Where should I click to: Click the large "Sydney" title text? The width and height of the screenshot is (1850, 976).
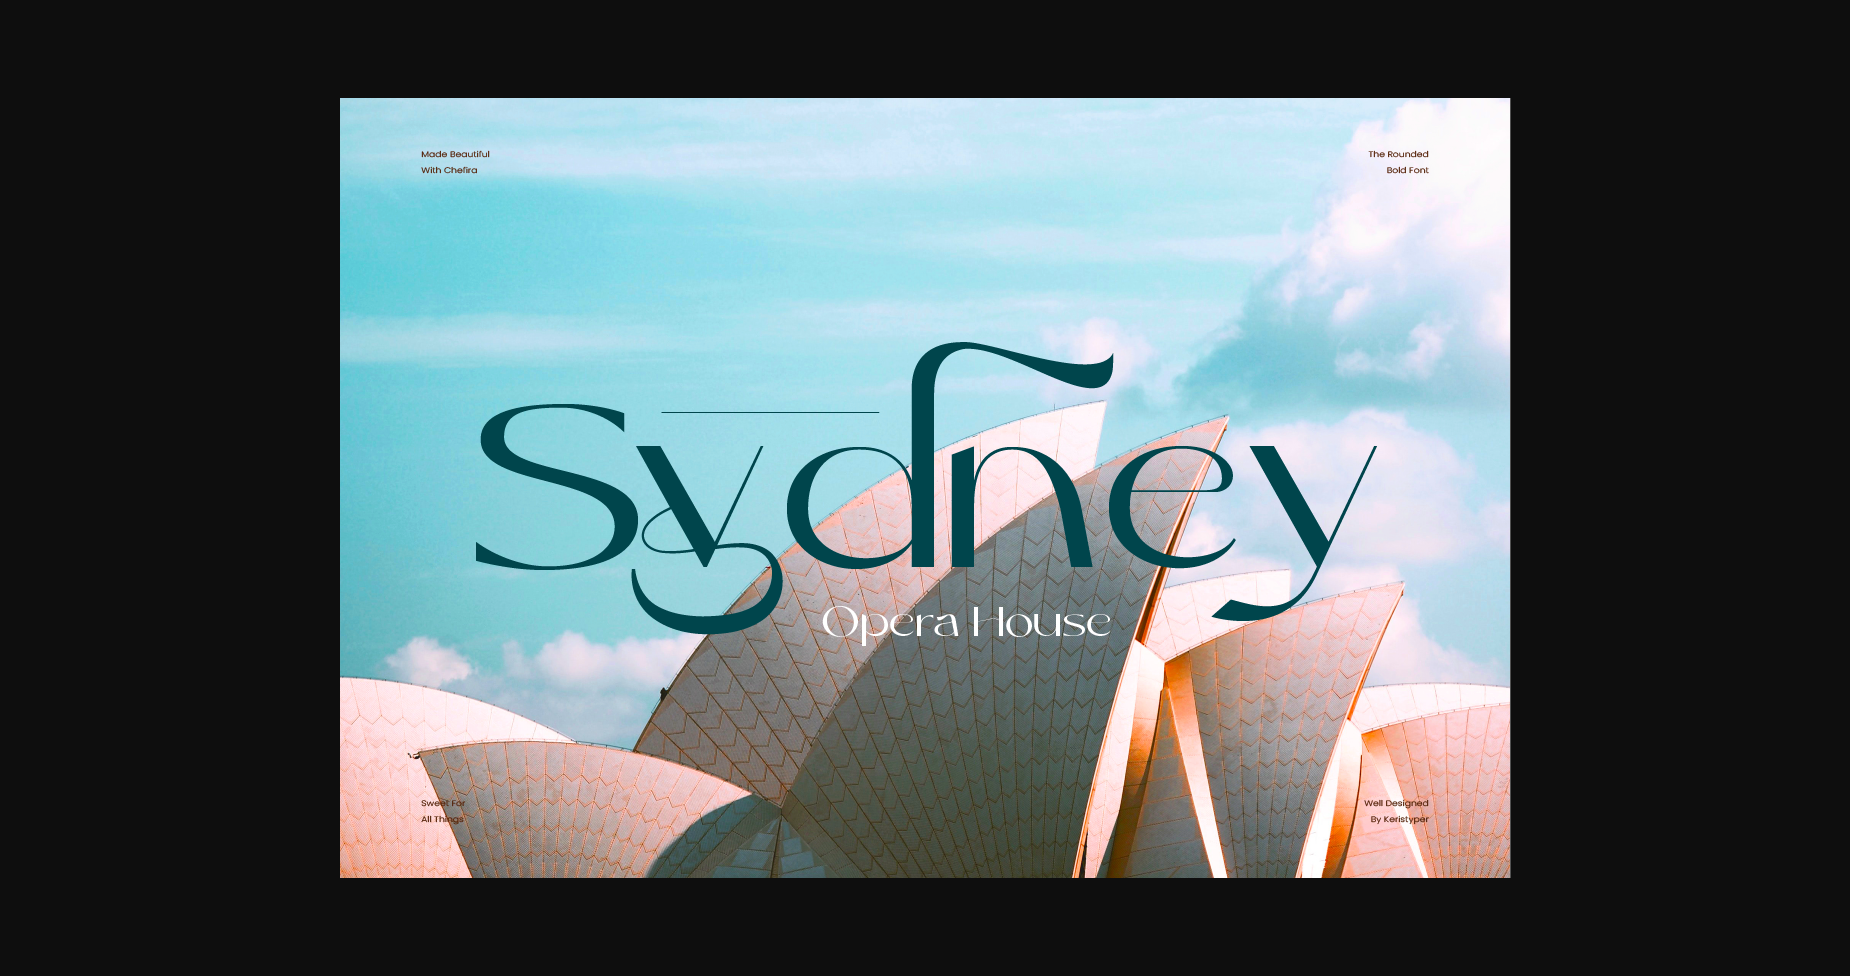point(926,488)
